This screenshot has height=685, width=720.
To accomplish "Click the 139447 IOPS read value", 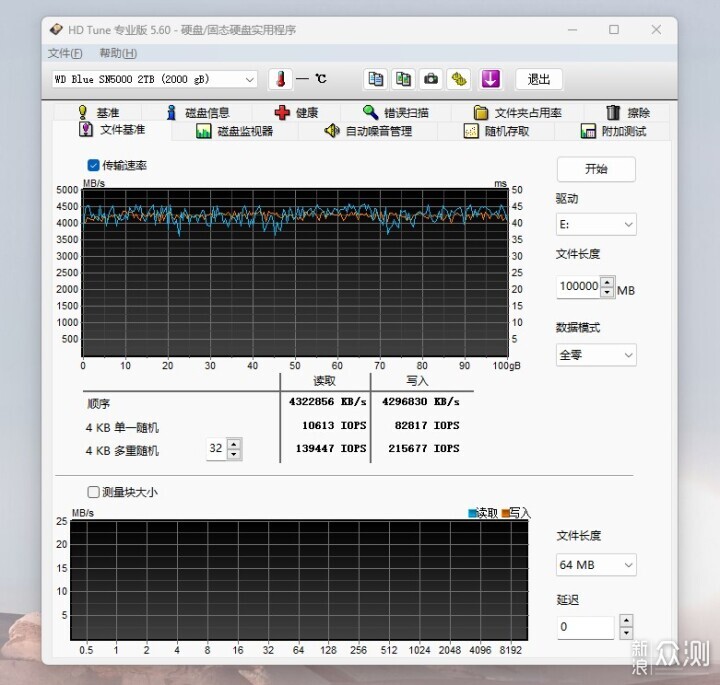I will click(x=331, y=449).
